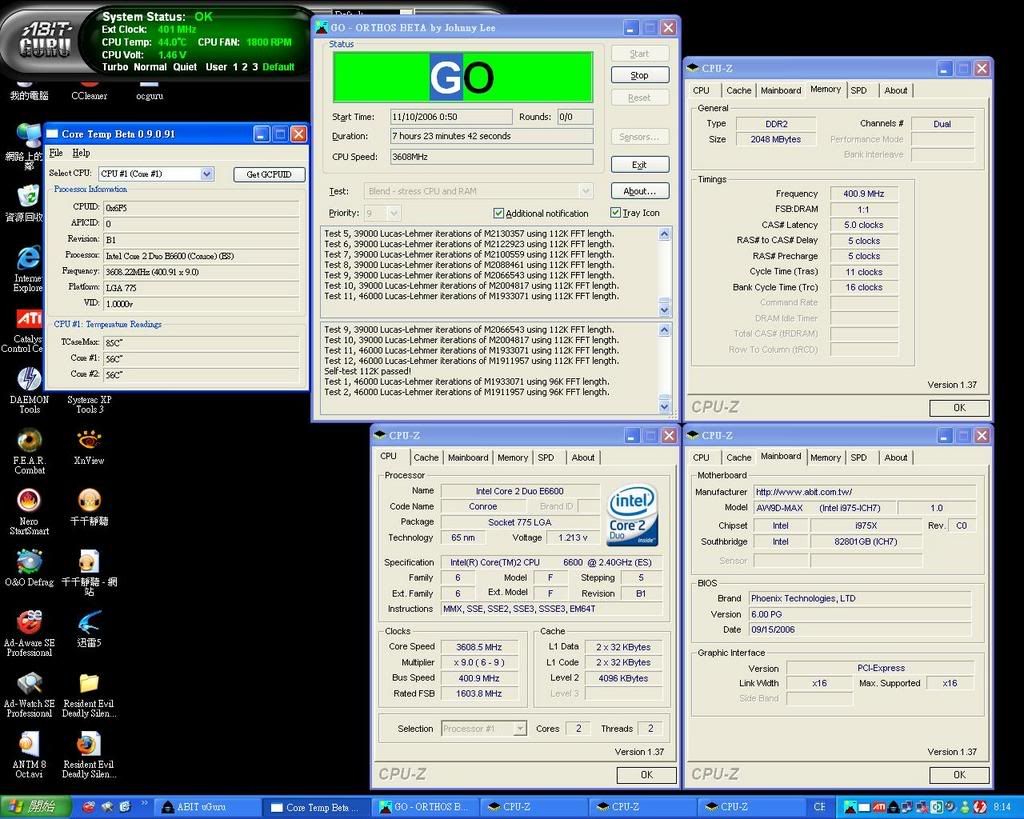The image size is (1024, 819).
Task: Launch Ad-Watch SE Professional icon
Action: point(29,694)
